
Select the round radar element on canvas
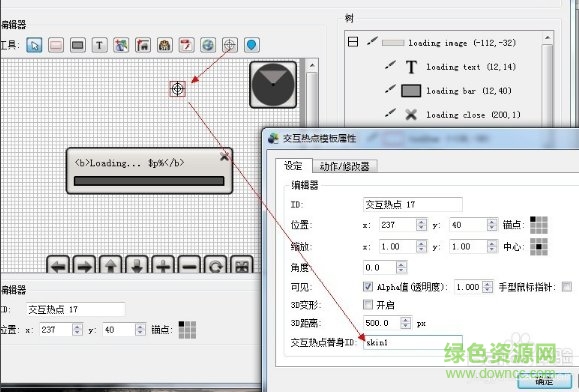tap(273, 85)
